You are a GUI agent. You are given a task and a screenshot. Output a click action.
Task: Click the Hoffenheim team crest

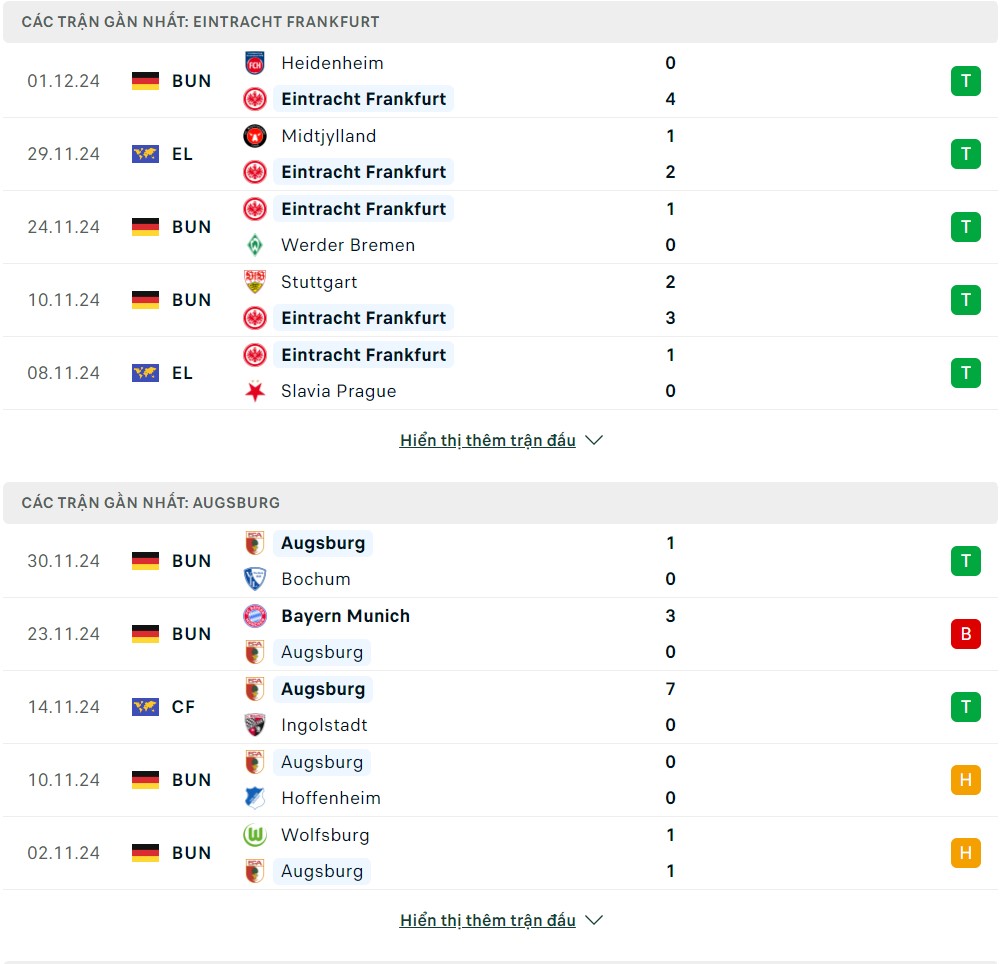255,798
